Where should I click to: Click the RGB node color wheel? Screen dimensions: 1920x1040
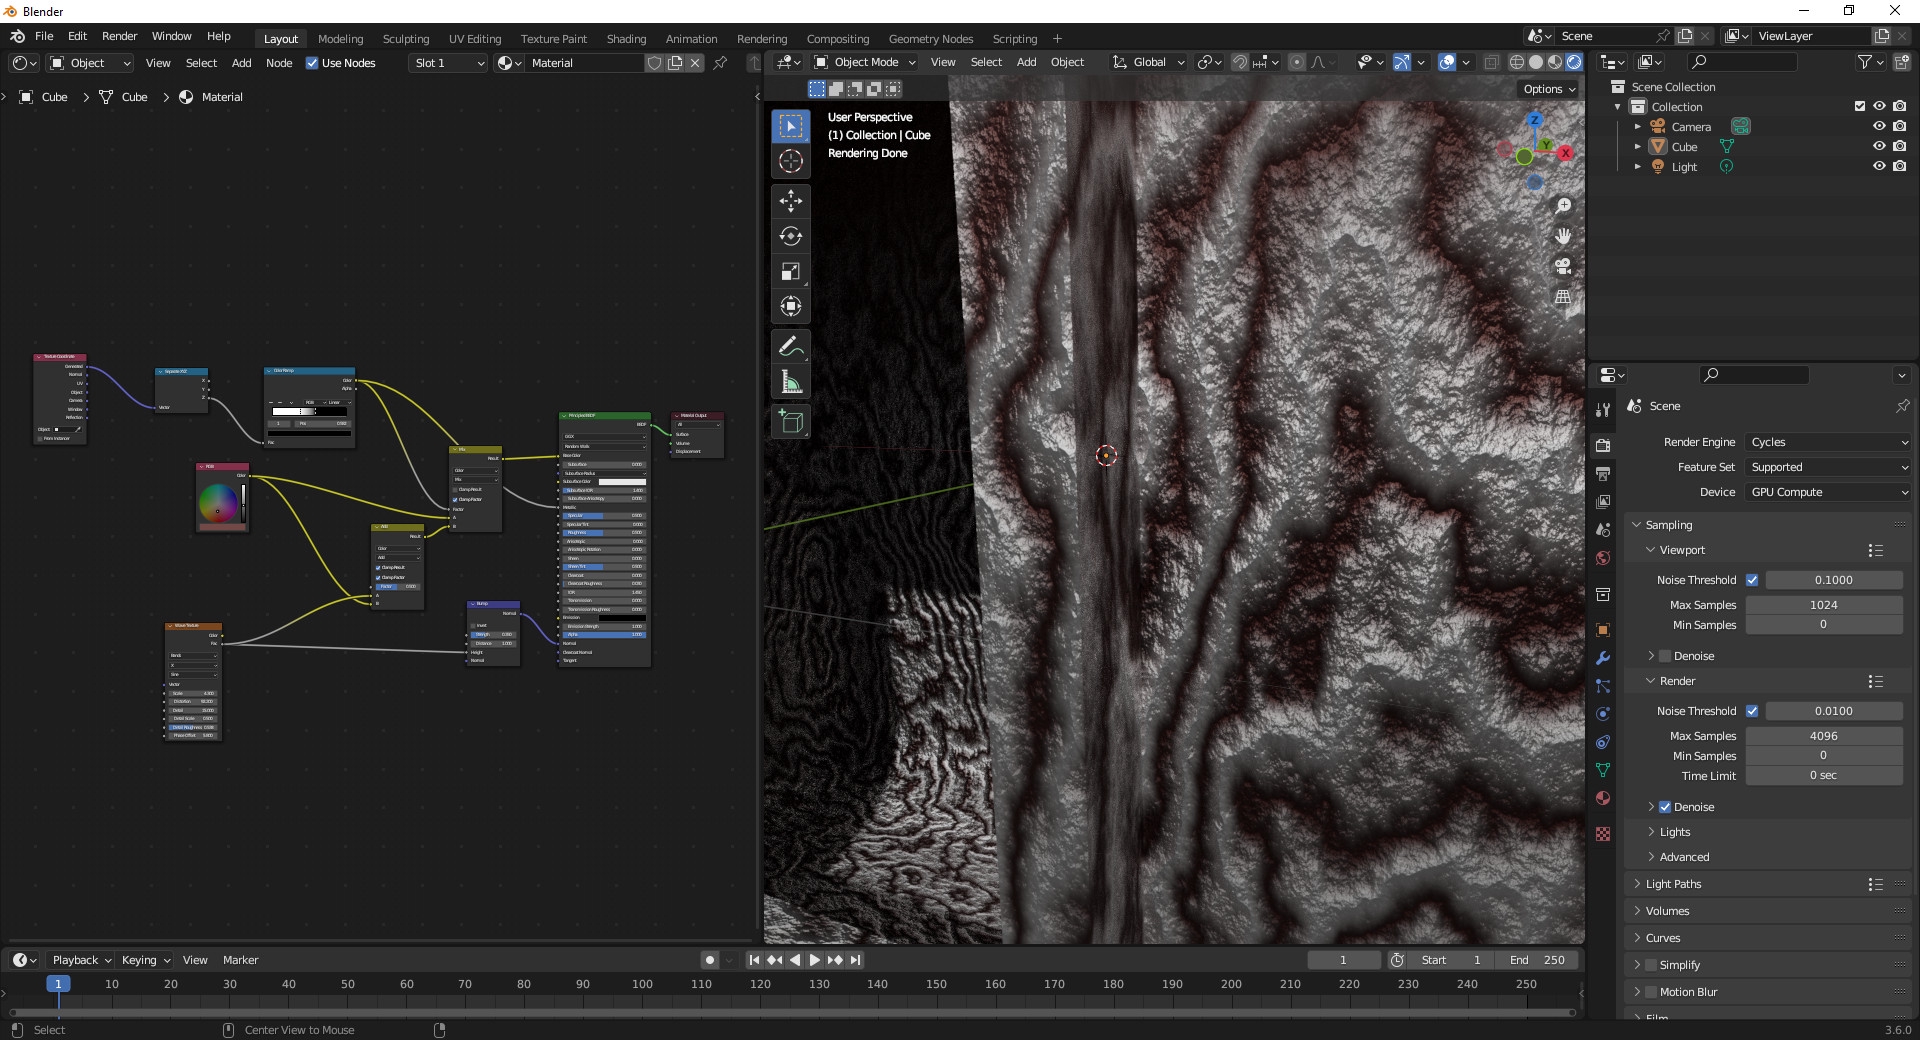[218, 503]
